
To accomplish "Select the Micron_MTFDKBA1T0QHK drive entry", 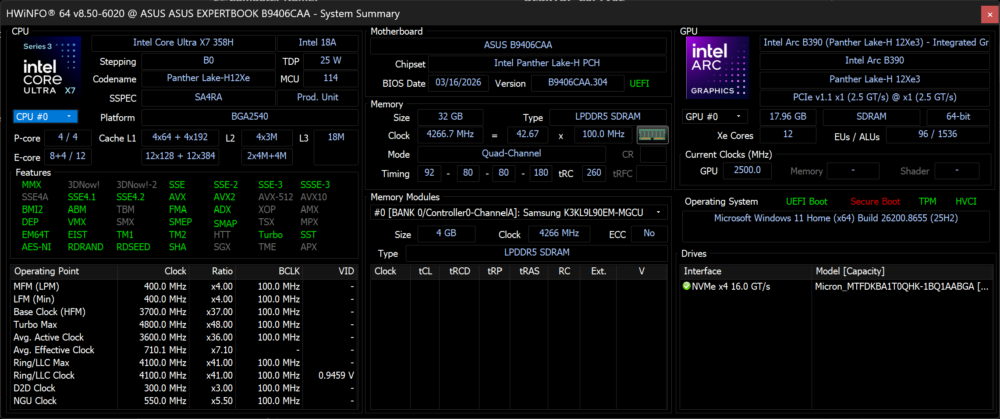I will point(835,286).
